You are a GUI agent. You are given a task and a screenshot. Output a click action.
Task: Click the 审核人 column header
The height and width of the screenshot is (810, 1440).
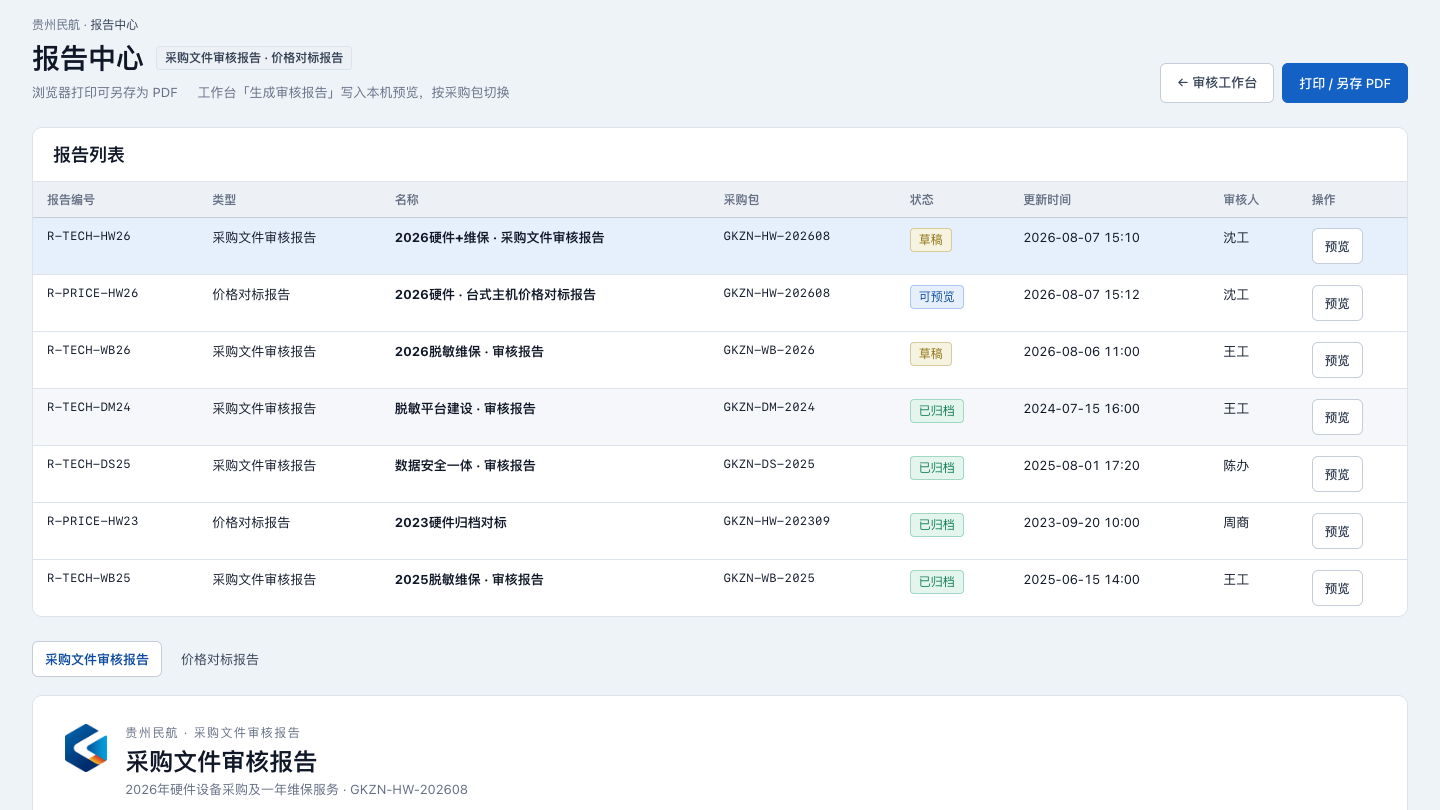tap(1241, 200)
